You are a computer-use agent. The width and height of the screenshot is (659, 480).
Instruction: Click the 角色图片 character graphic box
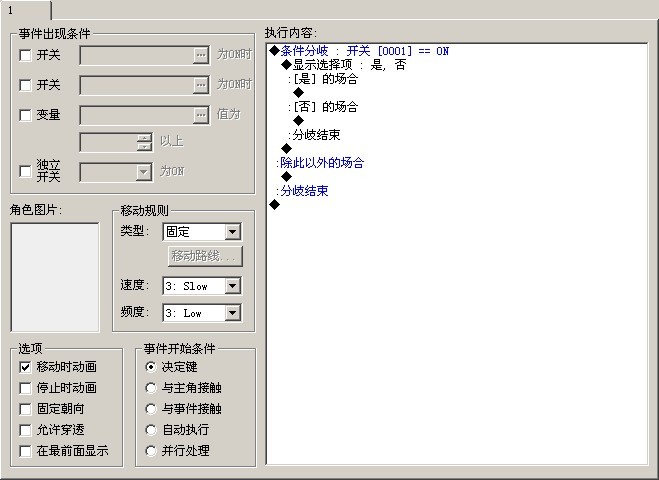[x=55, y=277]
